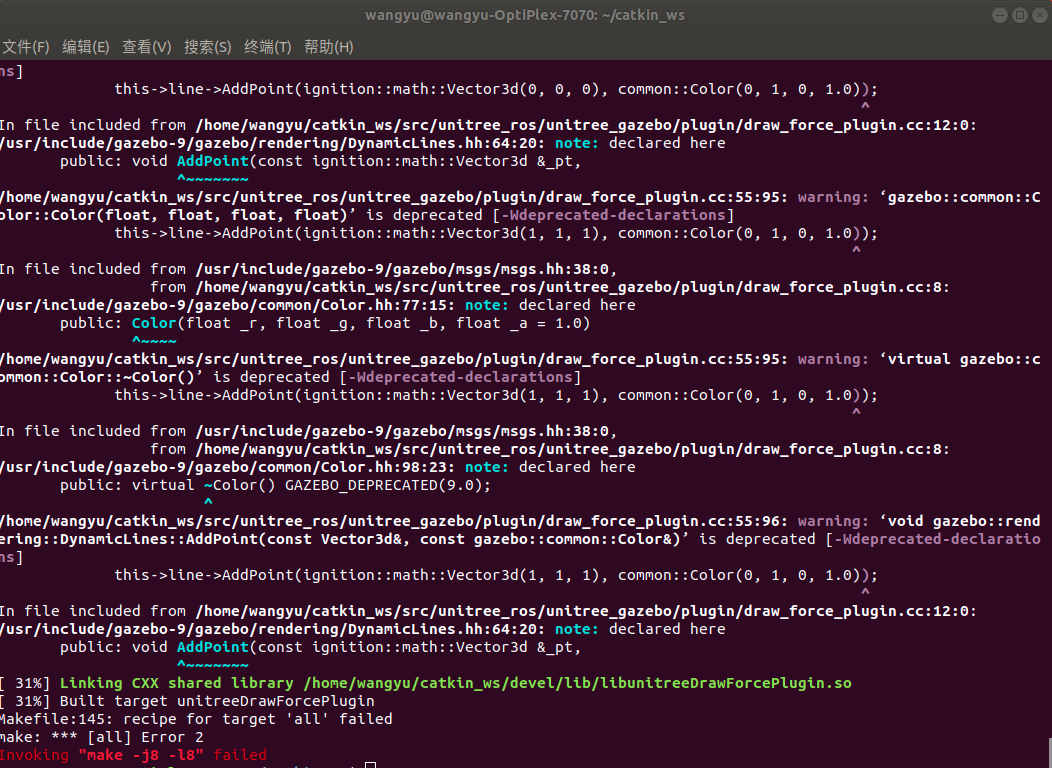Open the 查看(V) menu

[146, 47]
